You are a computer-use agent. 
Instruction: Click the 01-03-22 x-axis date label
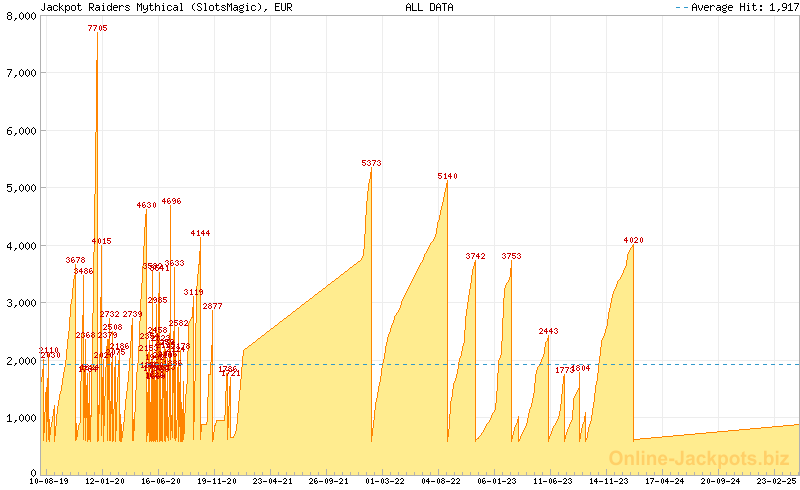[x=385, y=480]
